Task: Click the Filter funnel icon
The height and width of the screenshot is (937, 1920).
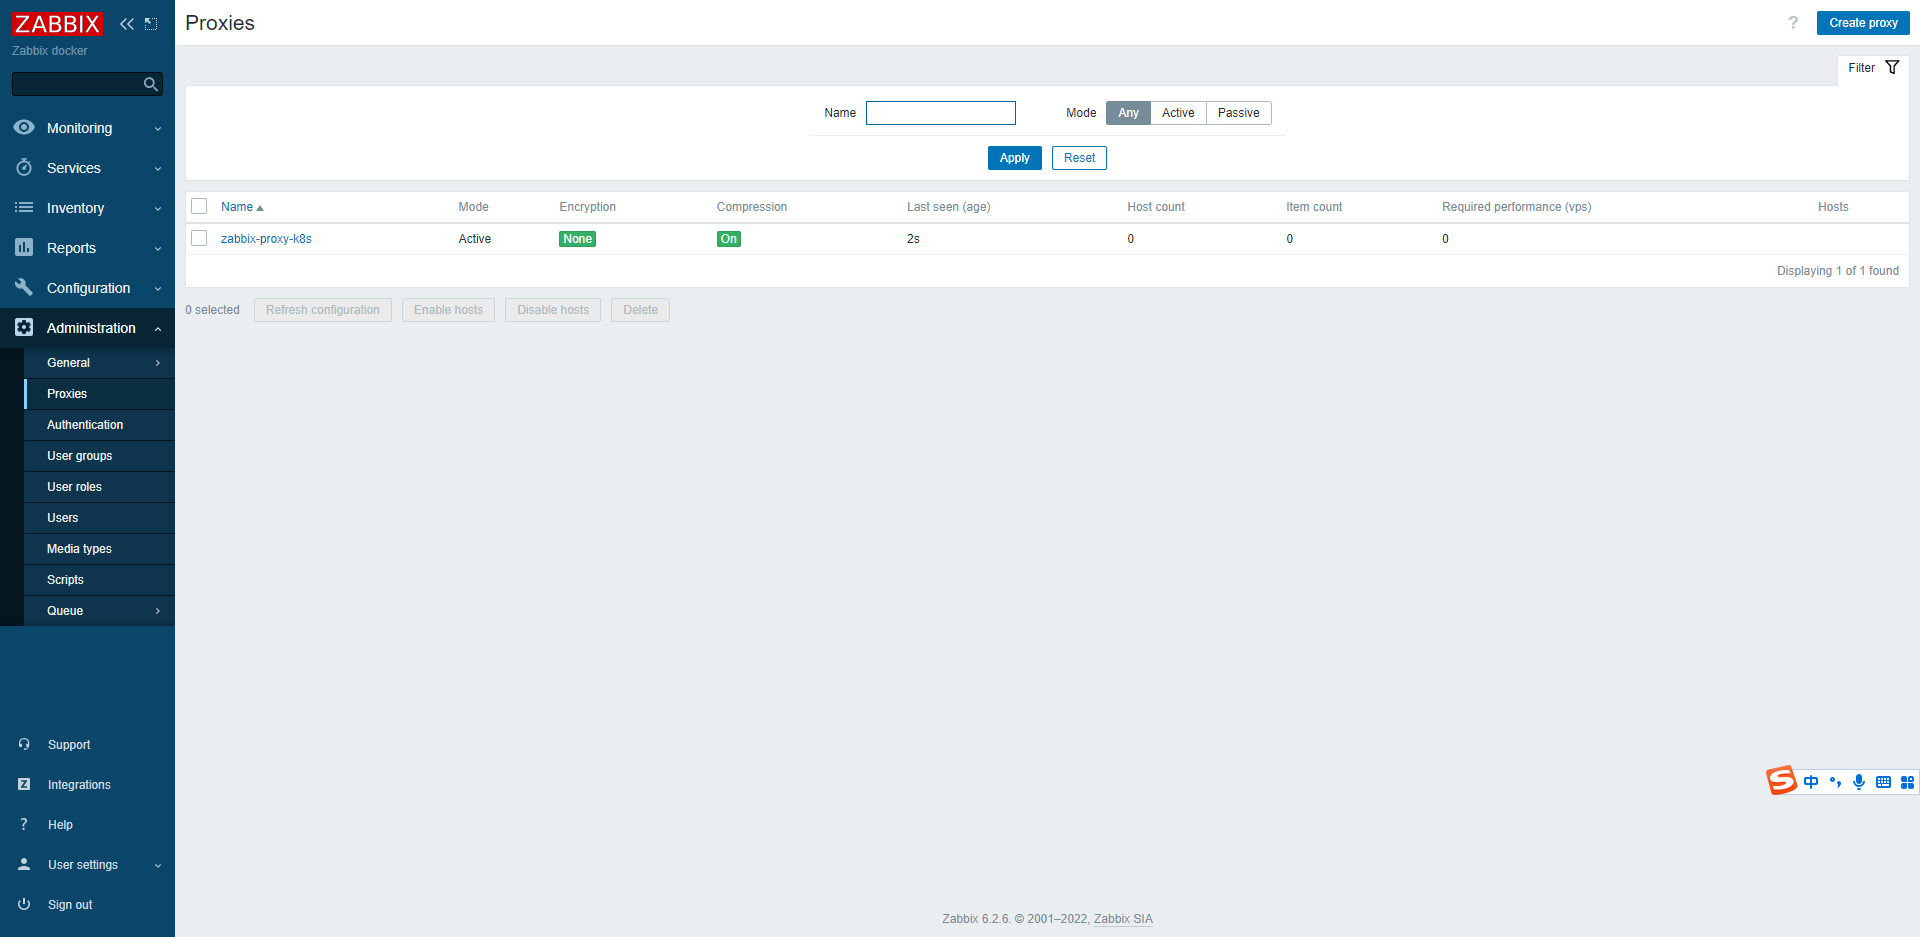Action: 1892,67
